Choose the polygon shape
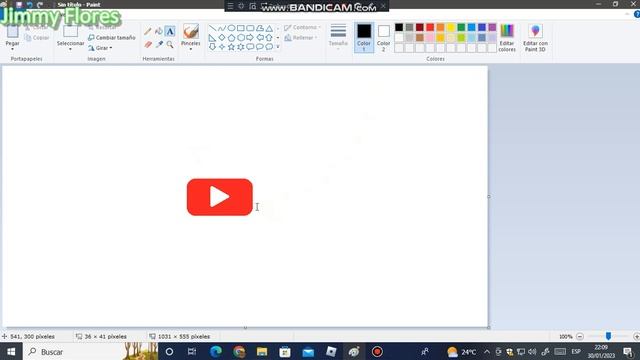The height and width of the screenshot is (360, 640). click(260, 28)
